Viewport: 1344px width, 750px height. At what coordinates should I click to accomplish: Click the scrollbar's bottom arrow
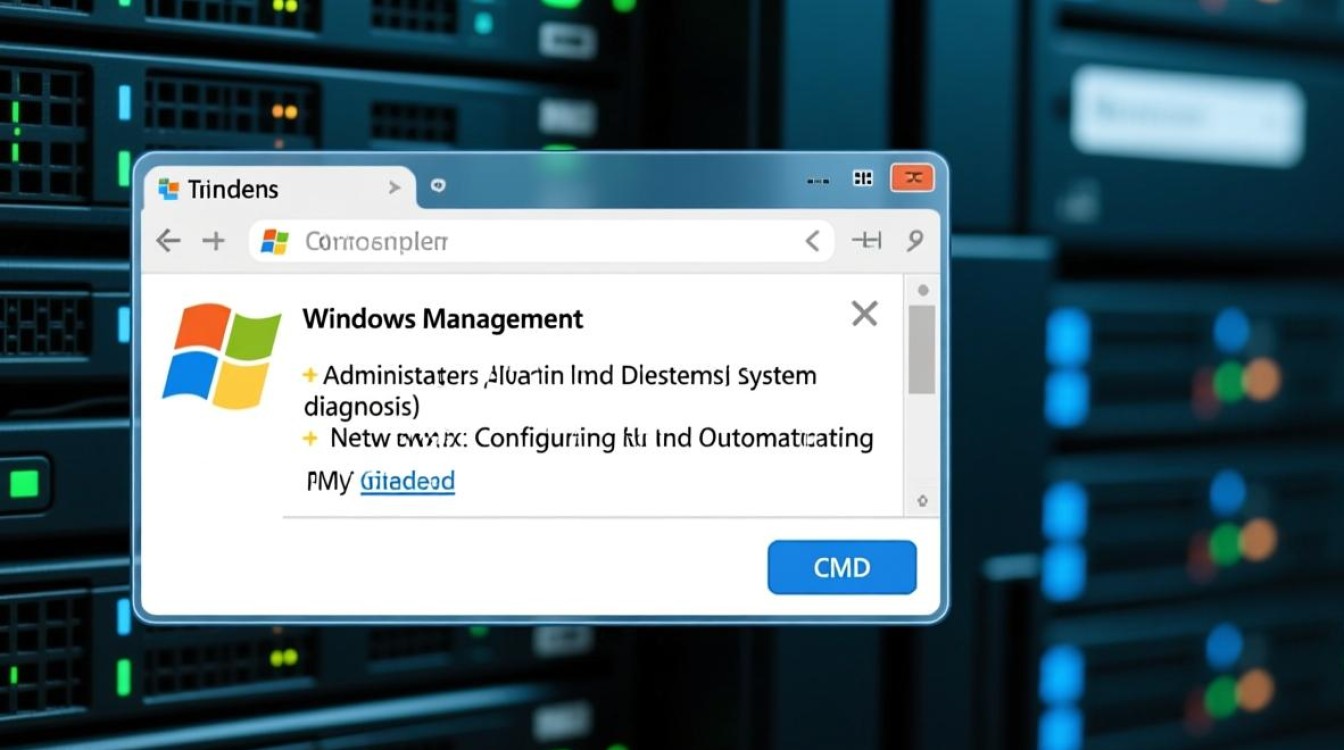pos(922,500)
